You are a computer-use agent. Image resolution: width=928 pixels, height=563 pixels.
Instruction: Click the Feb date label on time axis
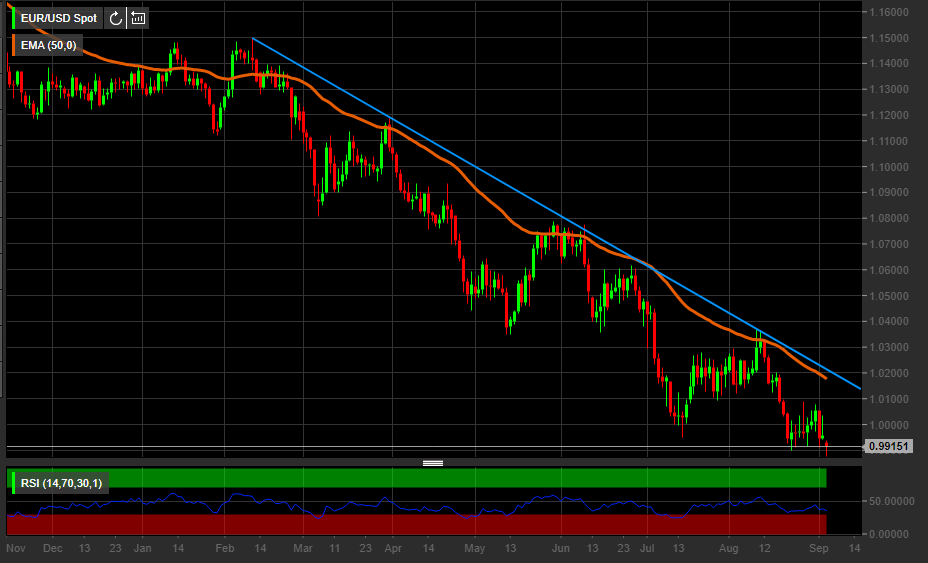(225, 548)
